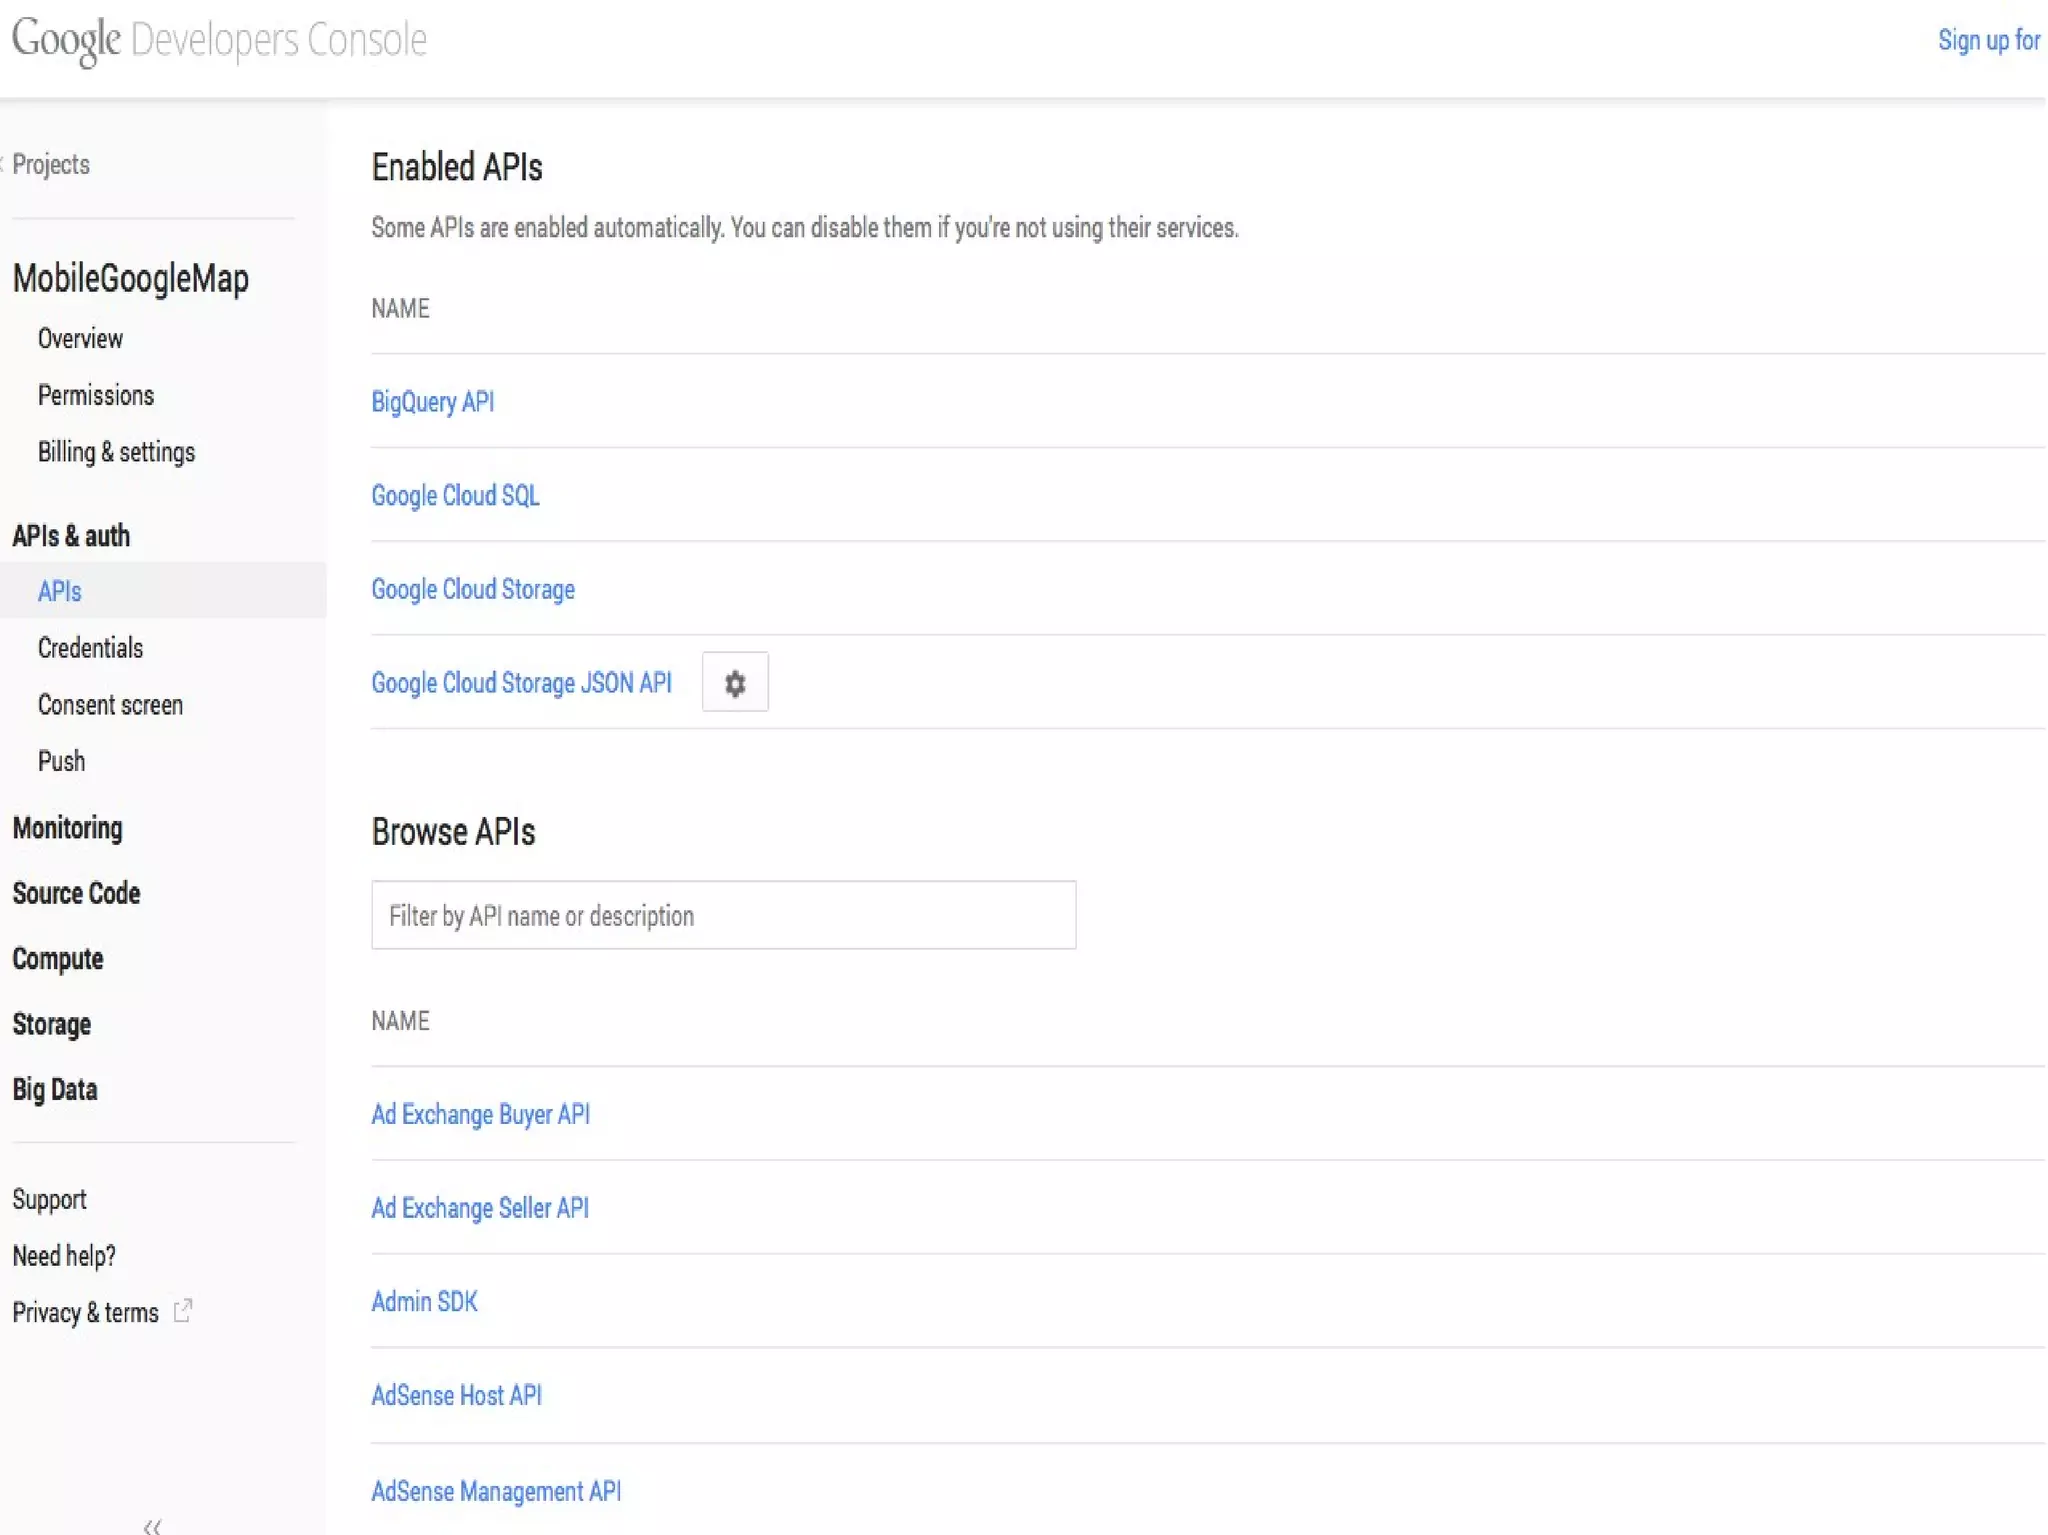
Task: Click the MobileGoogleMap project name
Action: pos(131,278)
